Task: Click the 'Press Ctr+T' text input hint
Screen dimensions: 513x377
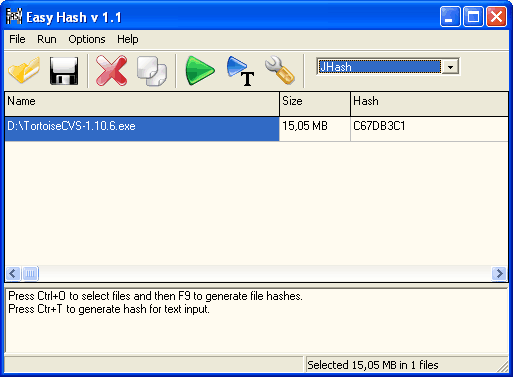Action: tap(109, 309)
